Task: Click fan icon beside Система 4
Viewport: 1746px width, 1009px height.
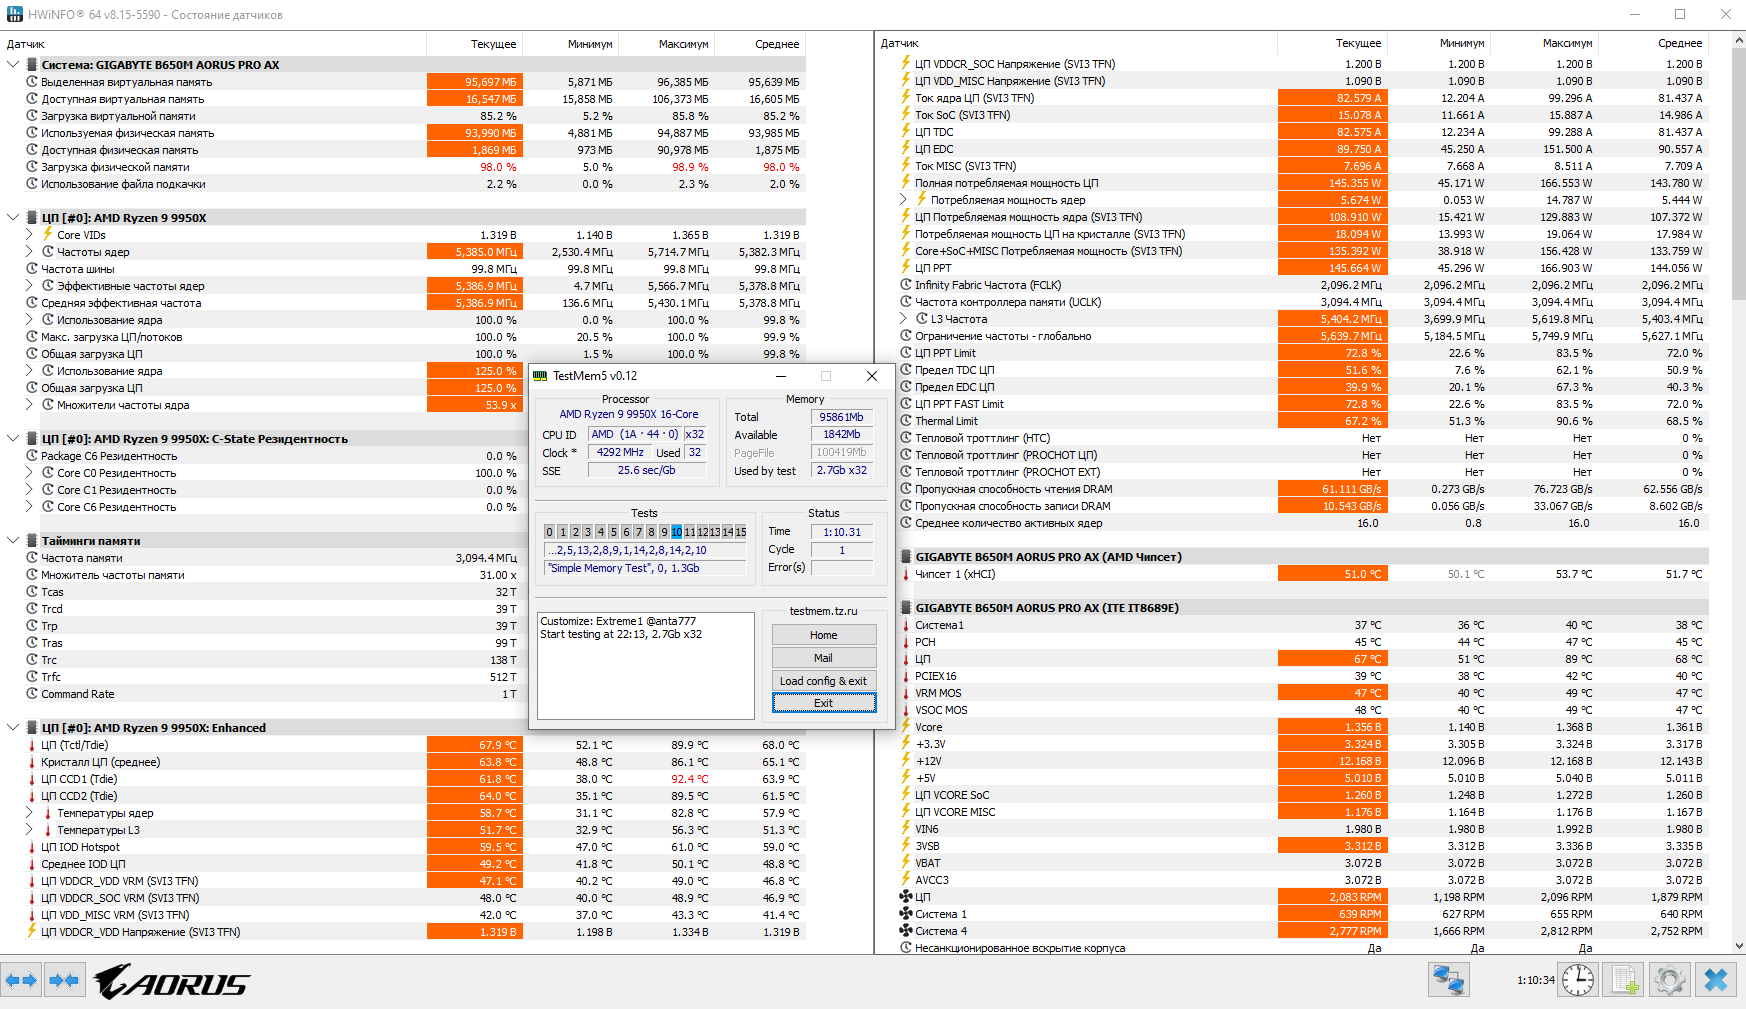Action: [906, 931]
